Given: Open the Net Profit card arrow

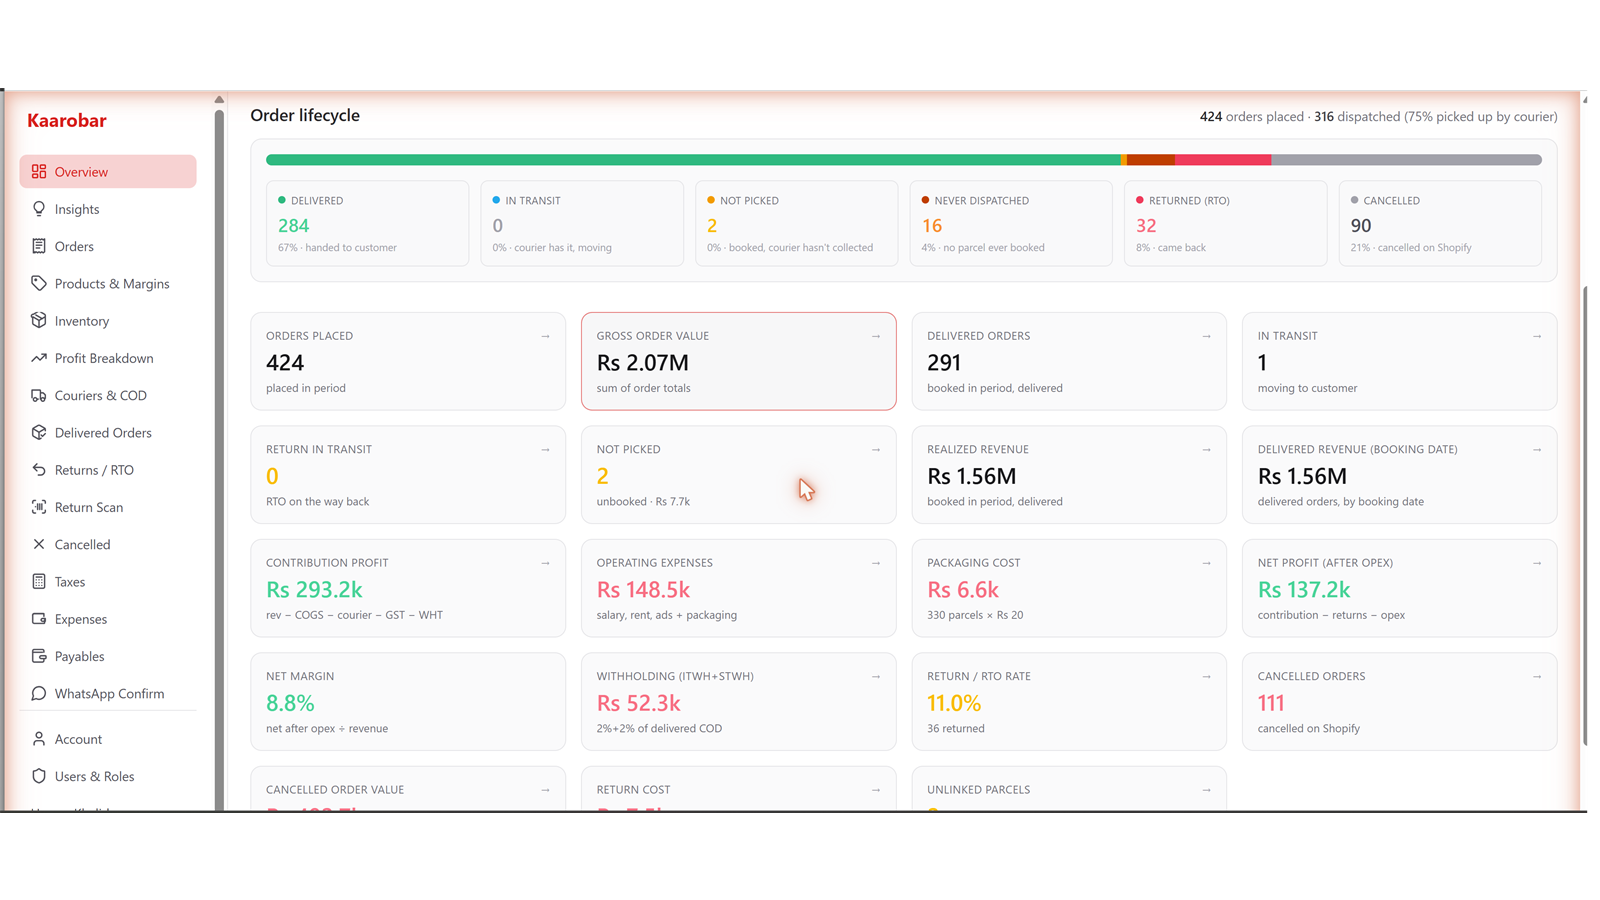Looking at the screenshot, I should 1537,563.
